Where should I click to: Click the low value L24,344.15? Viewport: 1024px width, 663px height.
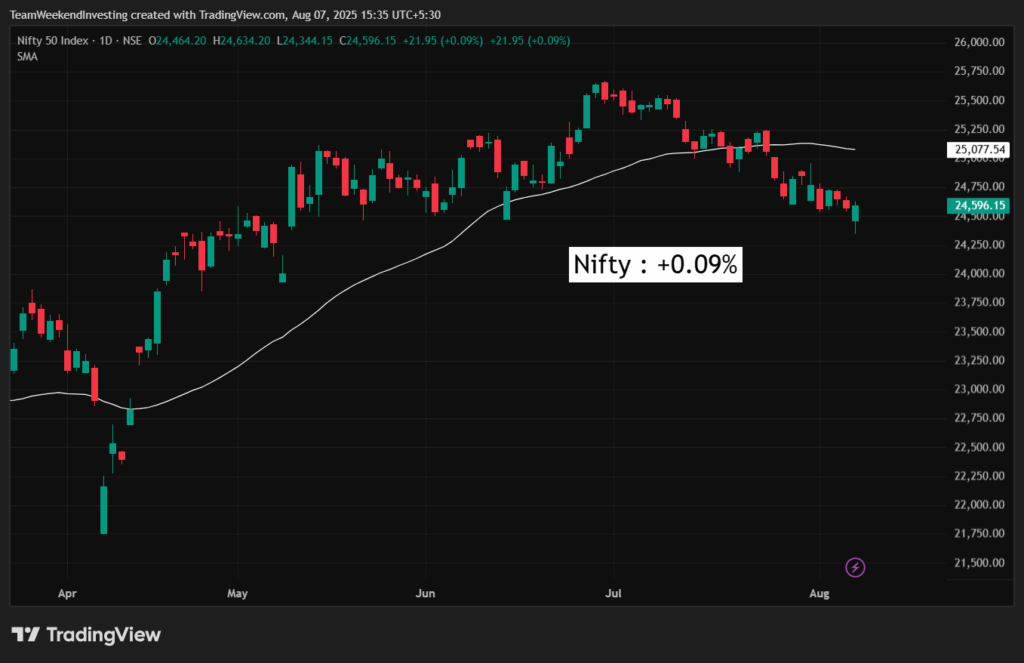304,40
